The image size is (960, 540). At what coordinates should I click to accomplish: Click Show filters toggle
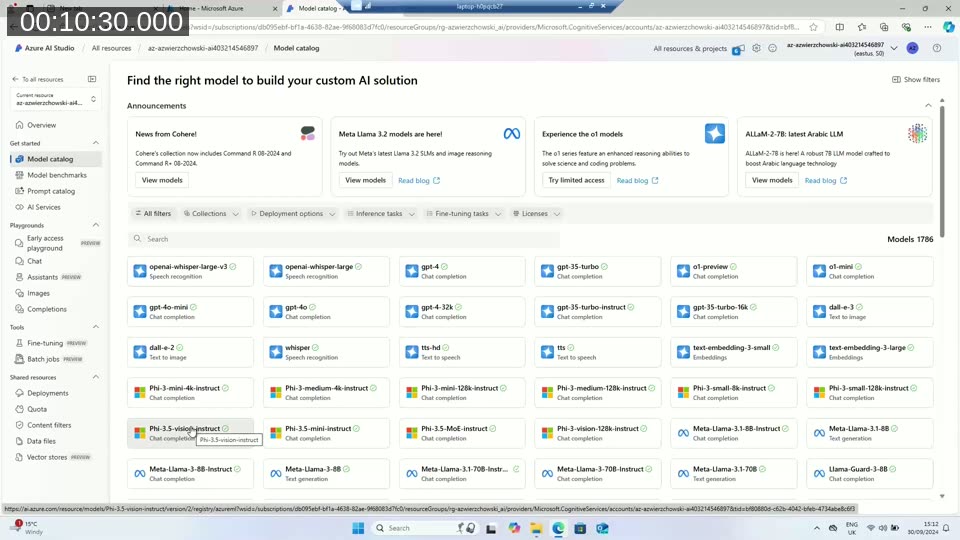tap(916, 80)
